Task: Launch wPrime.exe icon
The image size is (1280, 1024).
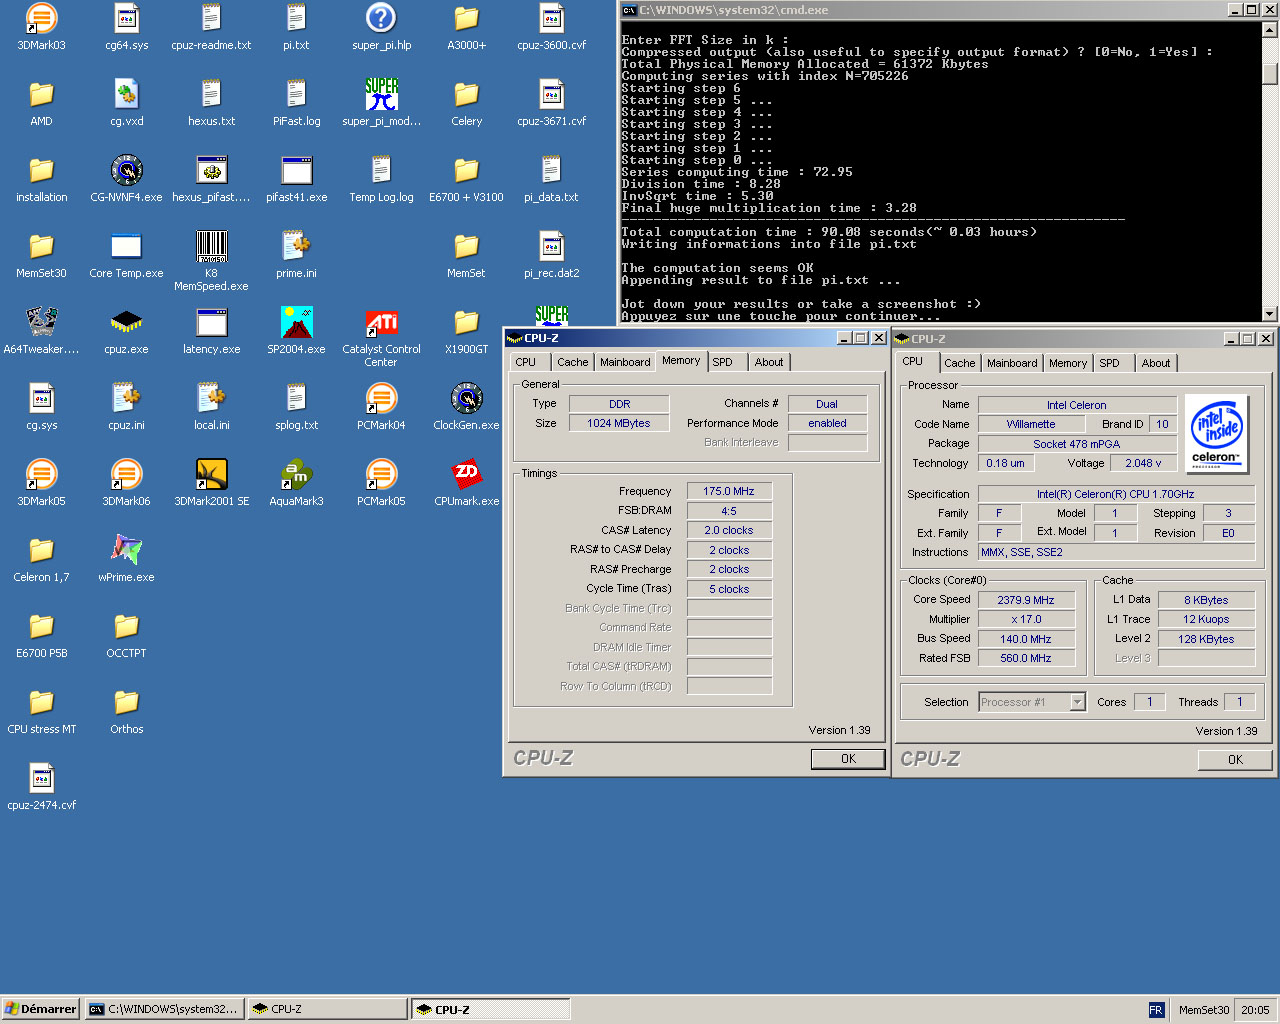Action: click(x=126, y=550)
